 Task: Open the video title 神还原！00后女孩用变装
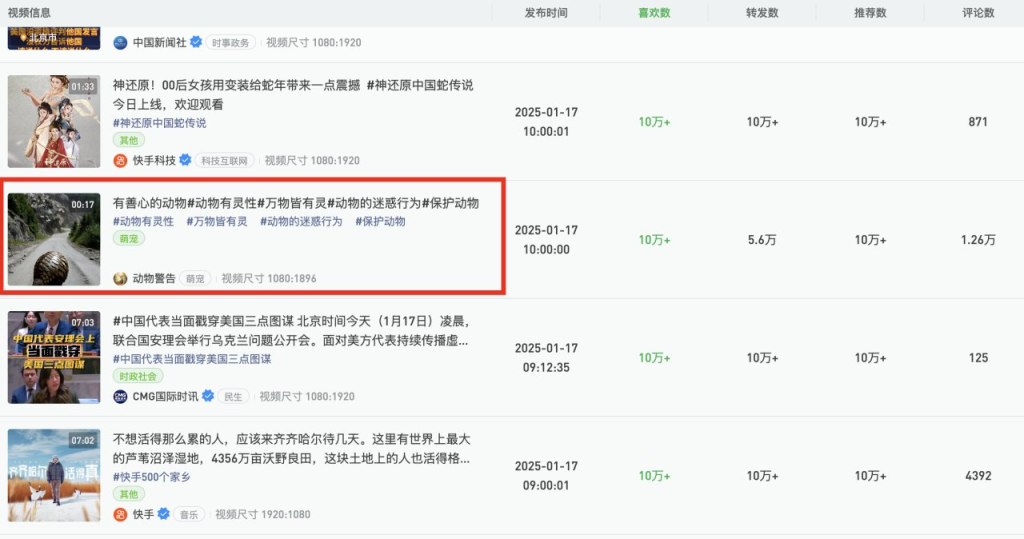point(293,95)
